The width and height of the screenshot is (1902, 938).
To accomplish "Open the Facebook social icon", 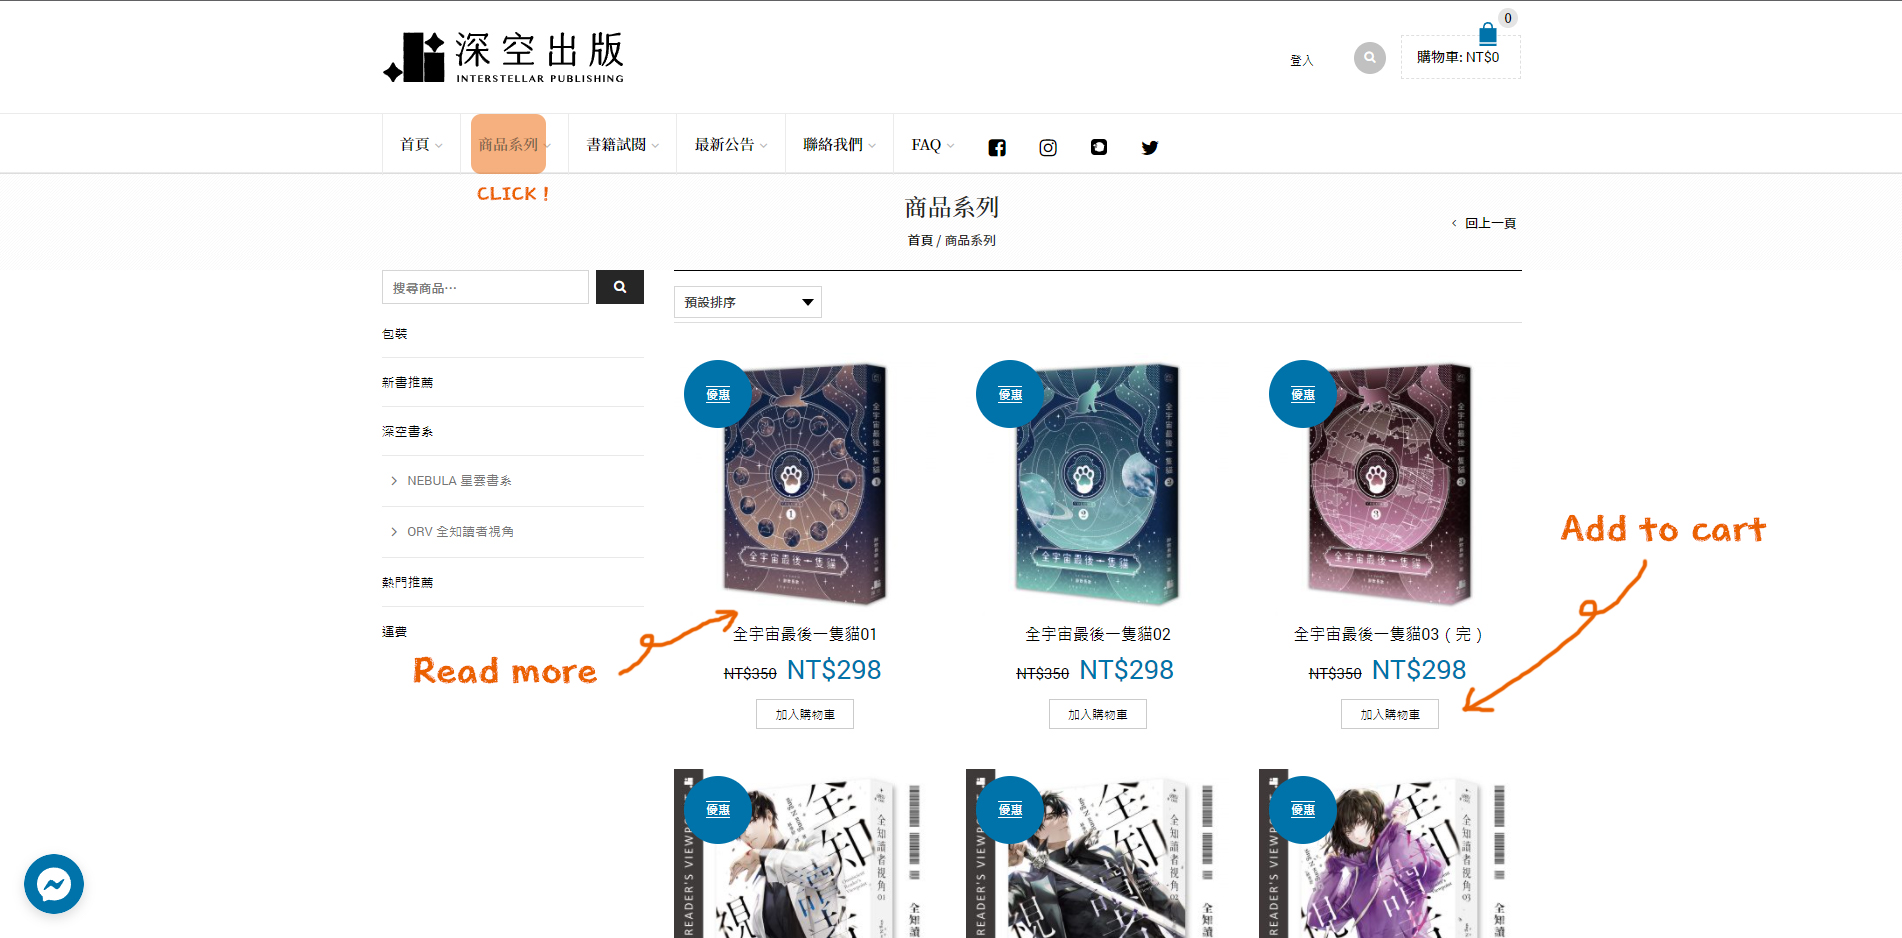I will [x=997, y=147].
